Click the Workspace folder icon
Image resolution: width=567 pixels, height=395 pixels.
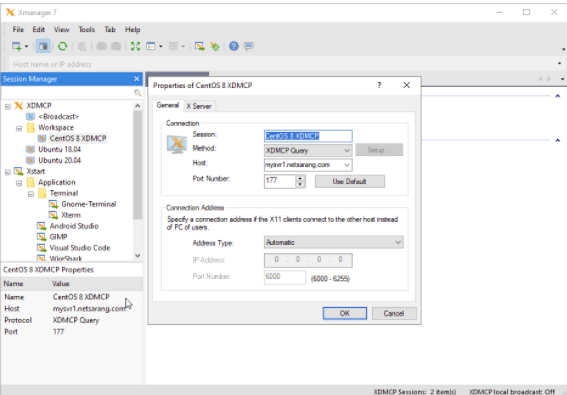pyautogui.click(x=31, y=127)
